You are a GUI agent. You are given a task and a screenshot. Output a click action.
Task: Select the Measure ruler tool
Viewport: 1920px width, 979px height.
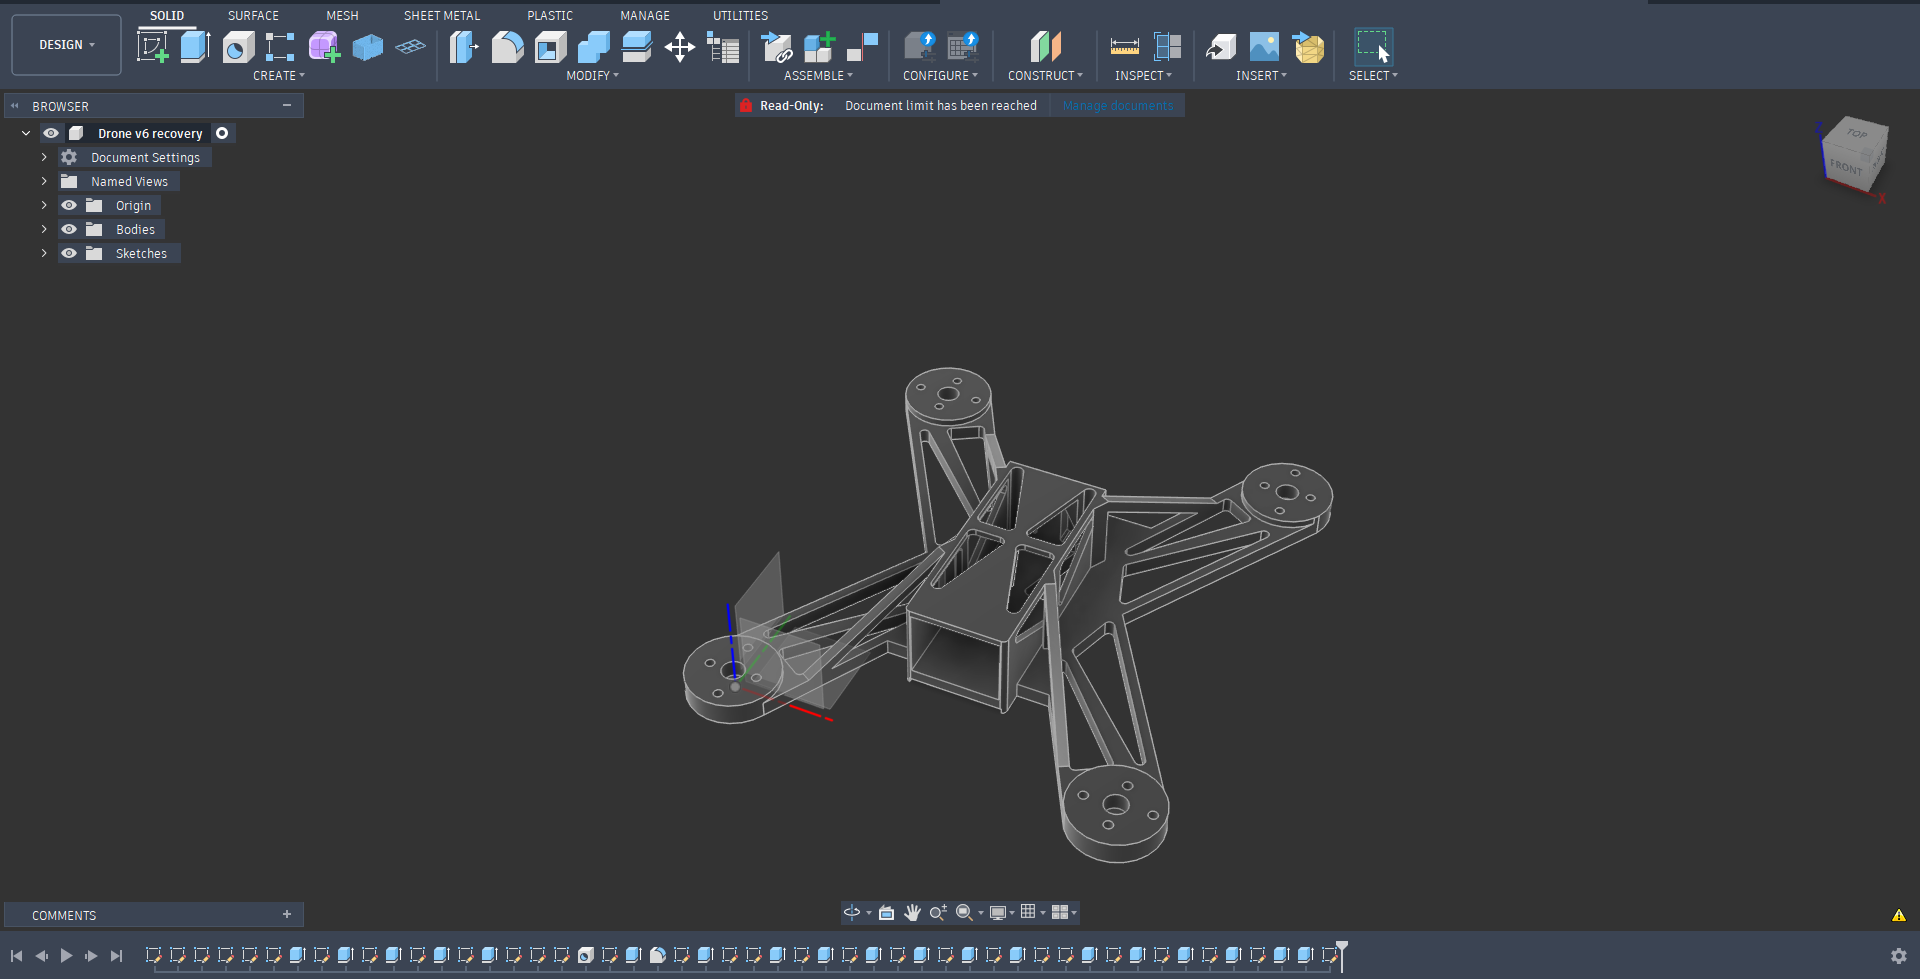pos(1124,47)
